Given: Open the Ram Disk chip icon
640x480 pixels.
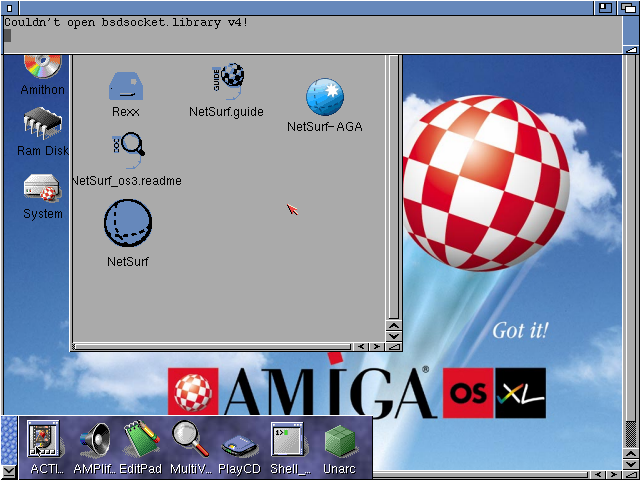Looking at the screenshot, I should coord(42,122).
